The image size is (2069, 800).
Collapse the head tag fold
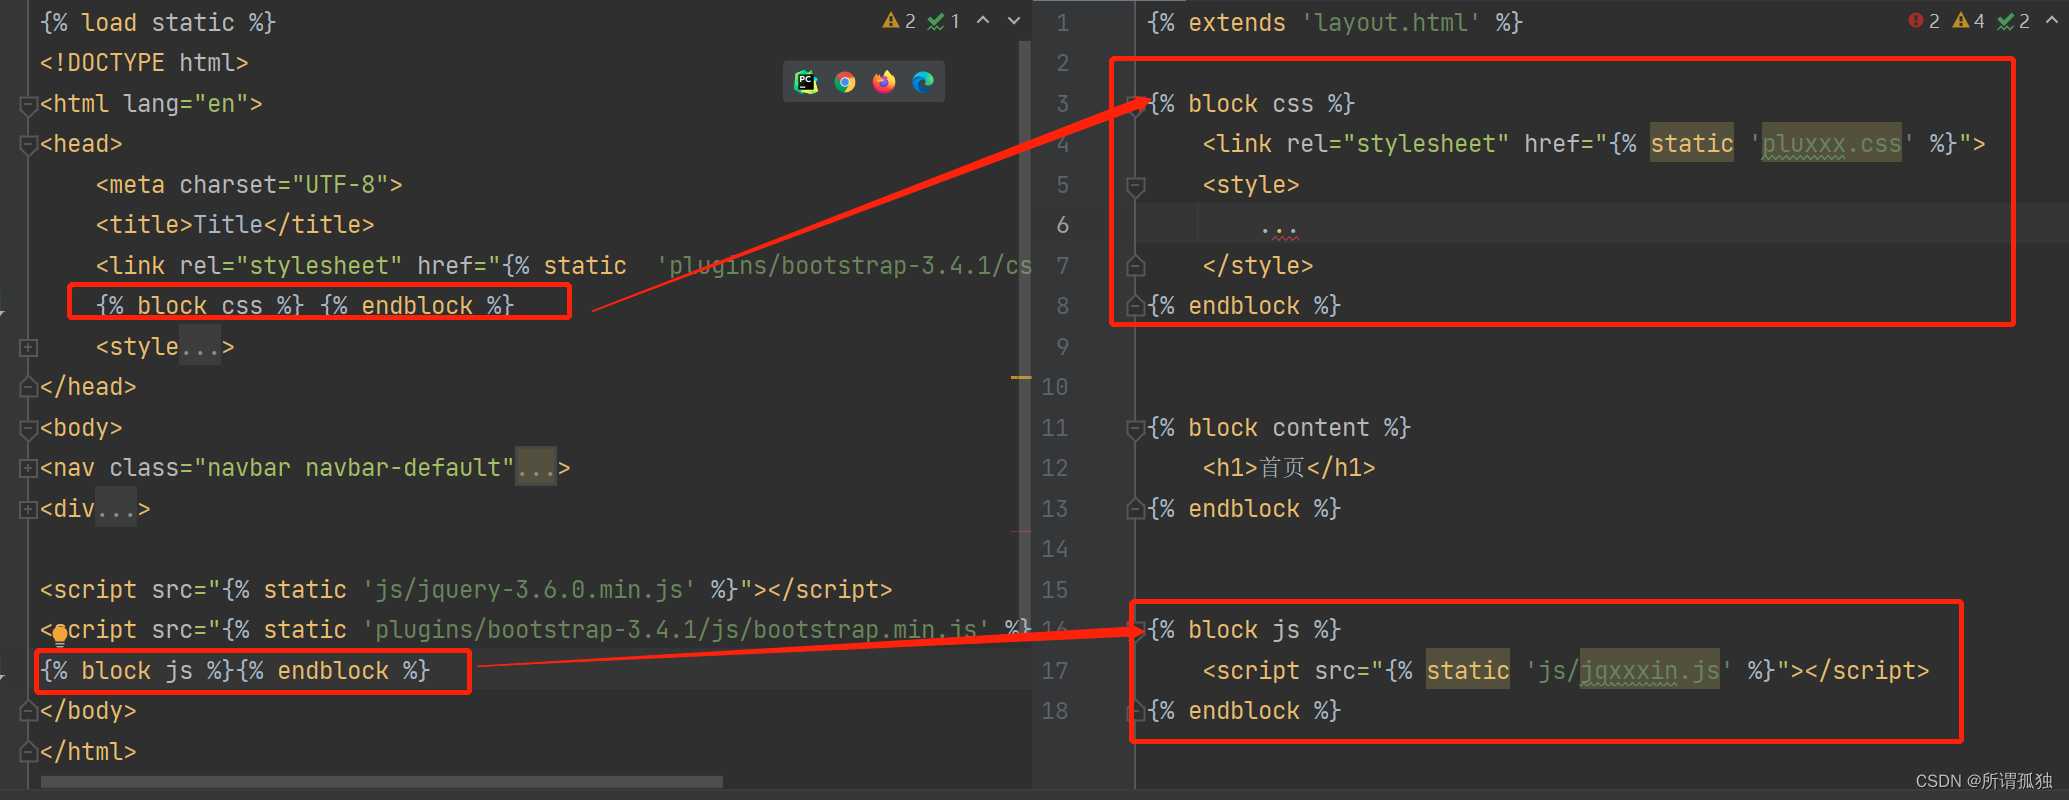pyautogui.click(x=28, y=145)
